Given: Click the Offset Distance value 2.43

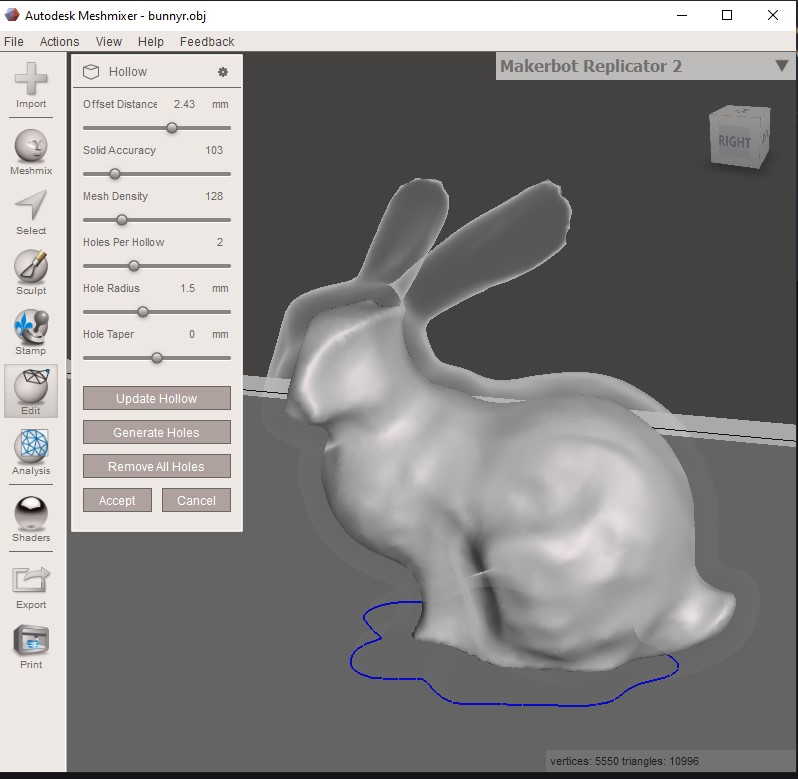Looking at the screenshot, I should 184,104.
